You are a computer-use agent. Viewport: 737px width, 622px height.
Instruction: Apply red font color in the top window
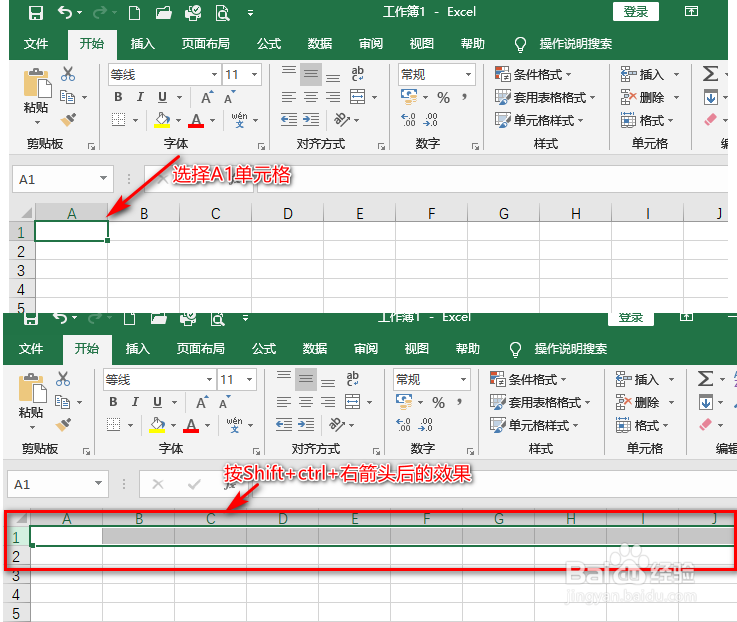[196, 120]
